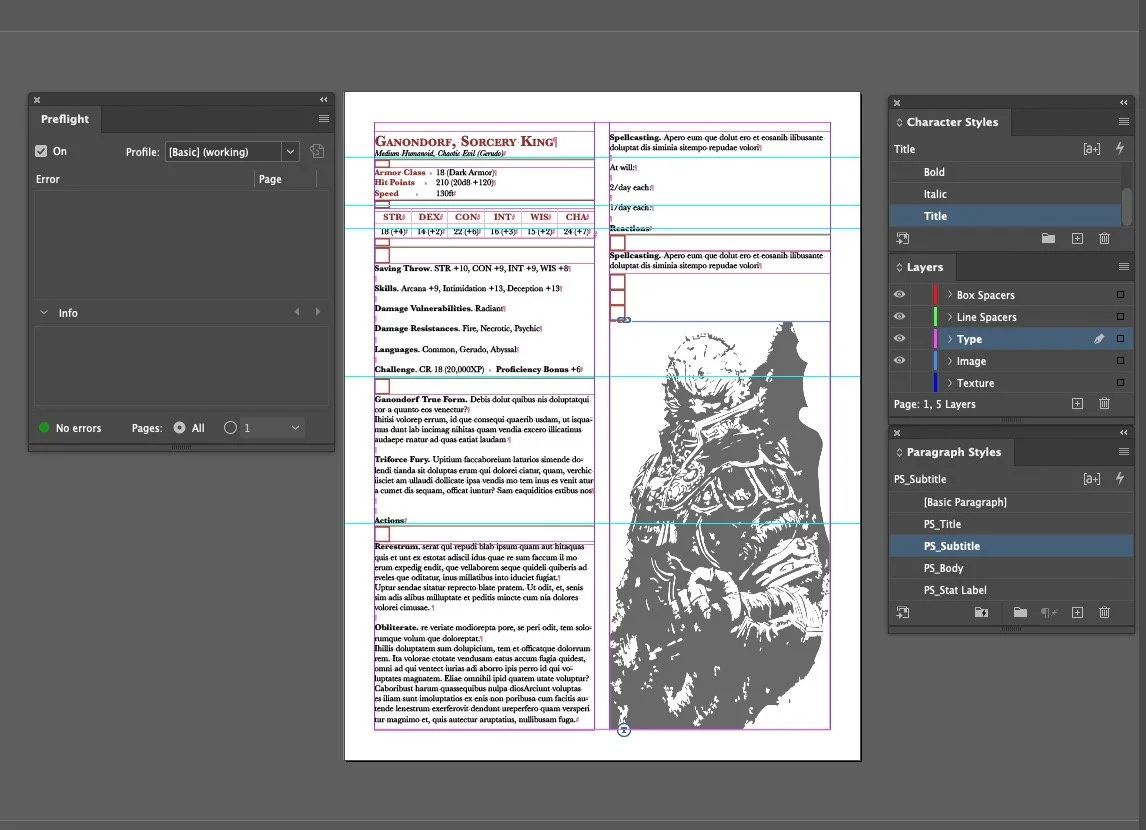The height and width of the screenshot is (830, 1146).
Task: Select the Preflight tab
Action: pyautogui.click(x=65, y=119)
